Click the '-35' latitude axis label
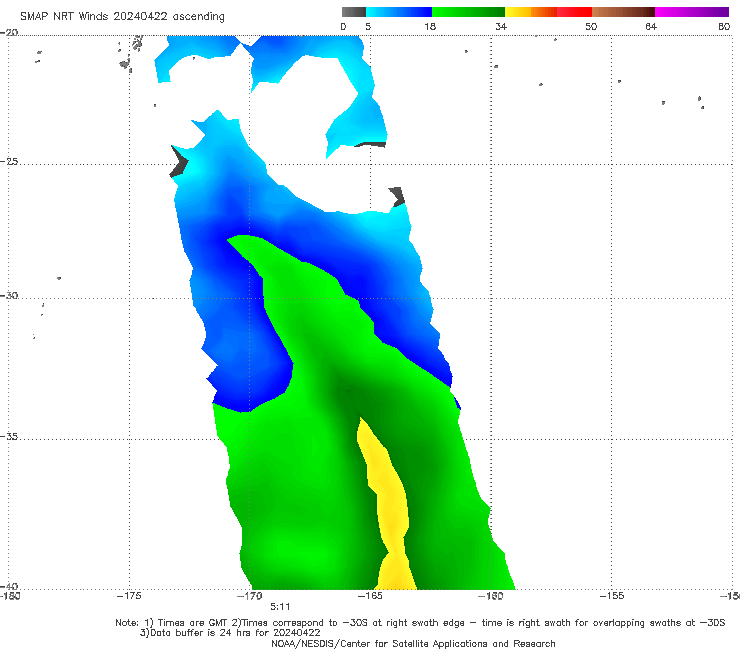740x650 pixels. [x=9, y=437]
